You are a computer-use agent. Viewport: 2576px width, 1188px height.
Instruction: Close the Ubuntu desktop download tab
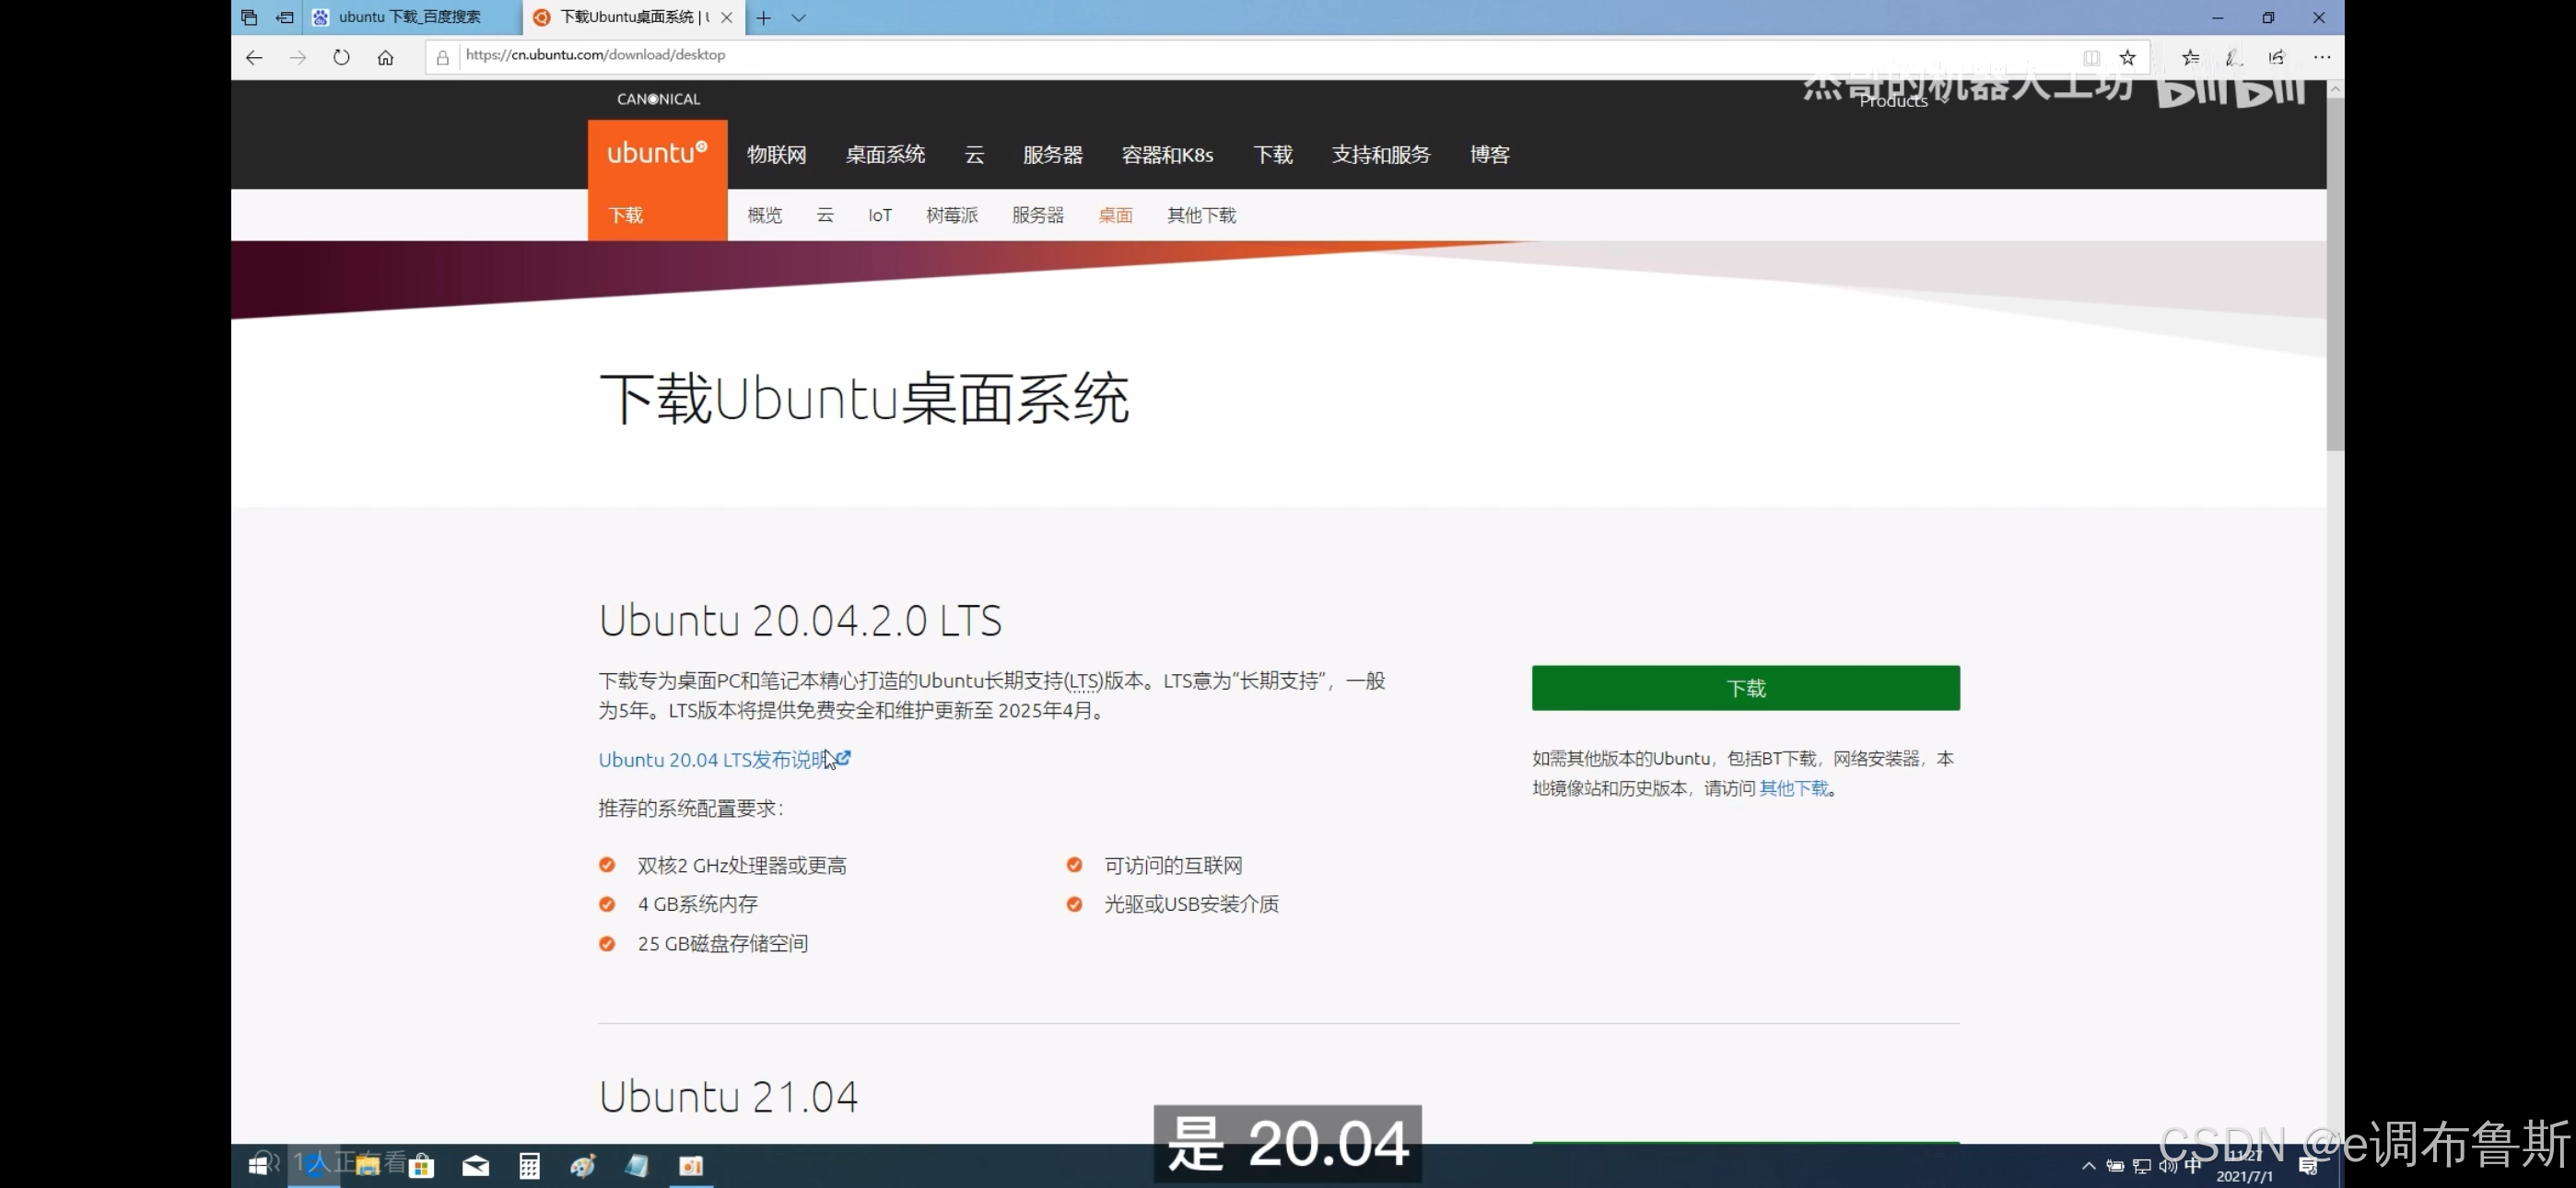(x=727, y=17)
